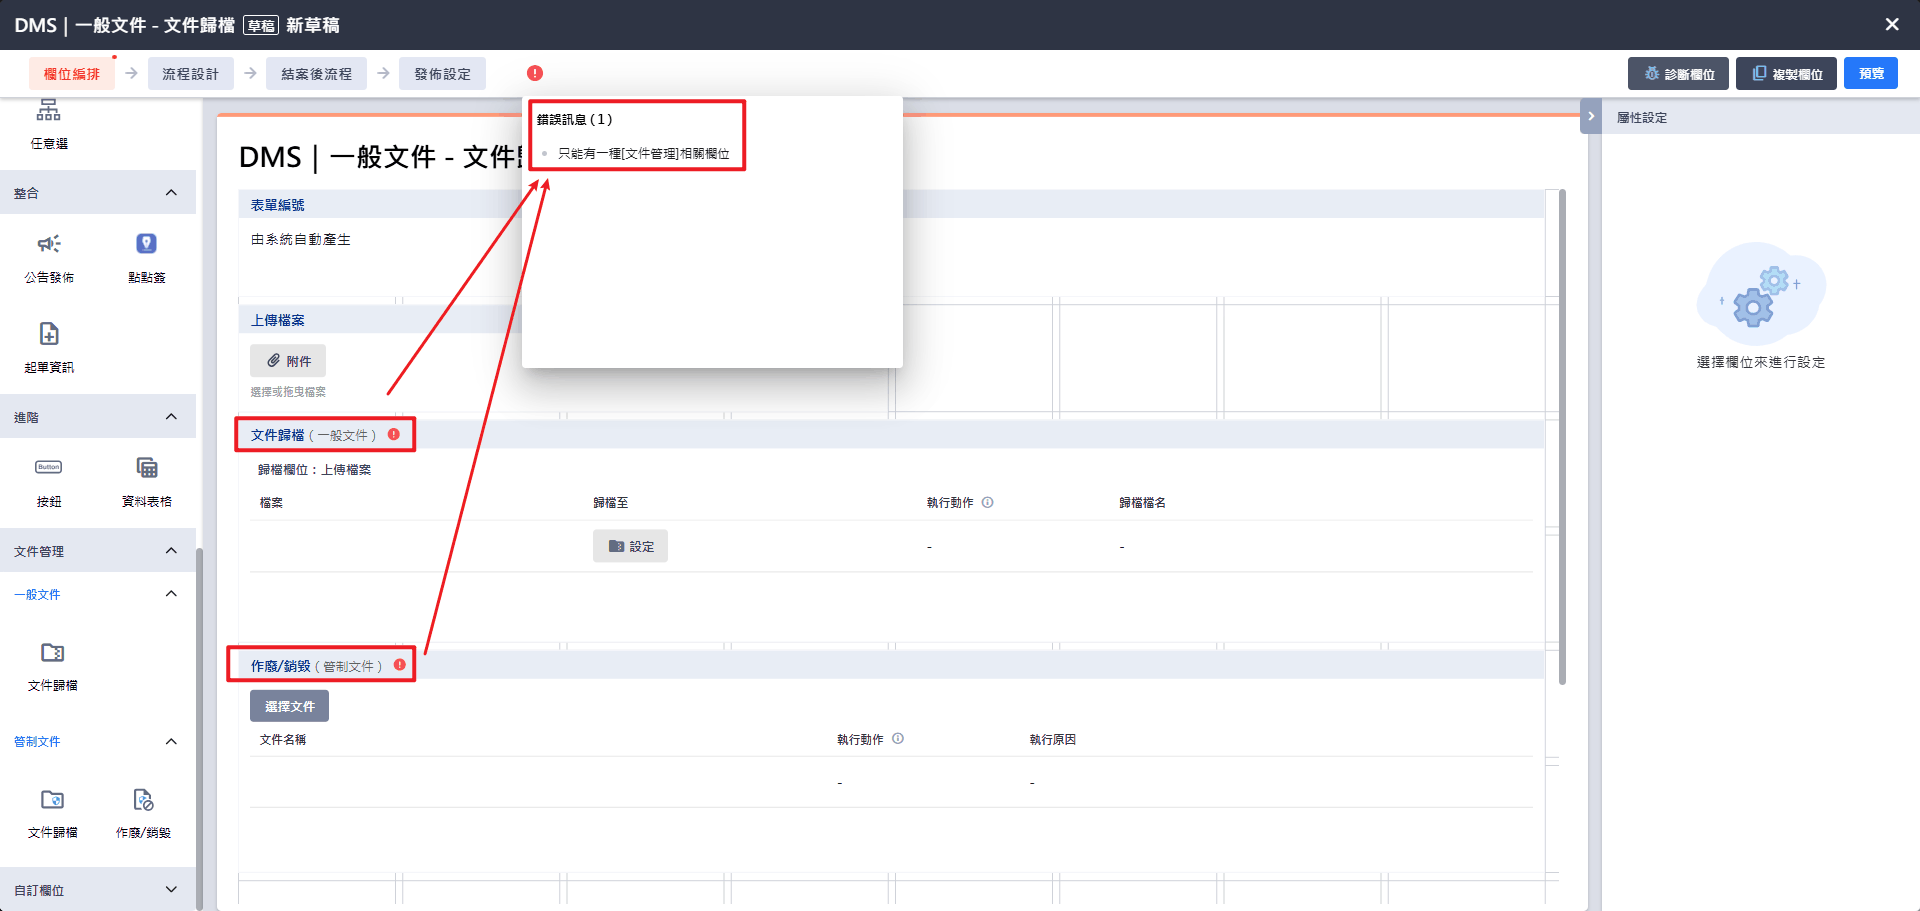Click the 預覽 button
This screenshot has height=911, width=1920.
point(1870,73)
